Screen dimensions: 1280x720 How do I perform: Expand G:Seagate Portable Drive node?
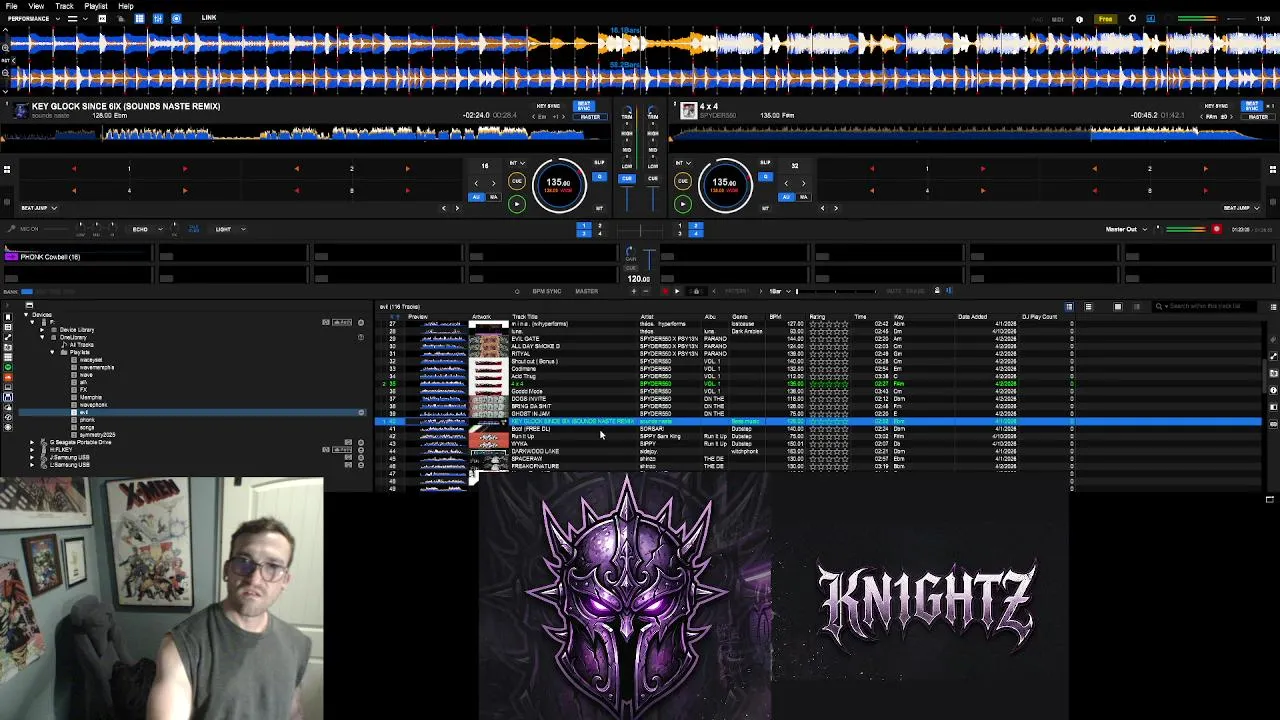click(32, 442)
